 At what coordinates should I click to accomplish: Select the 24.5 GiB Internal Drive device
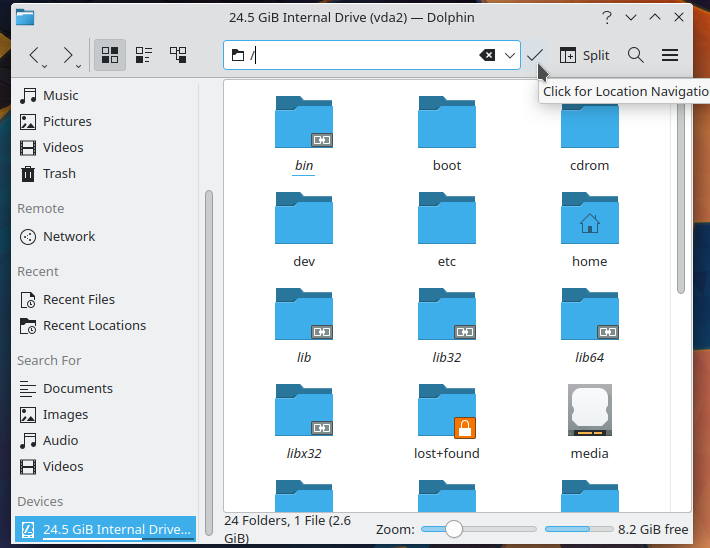click(x=105, y=529)
